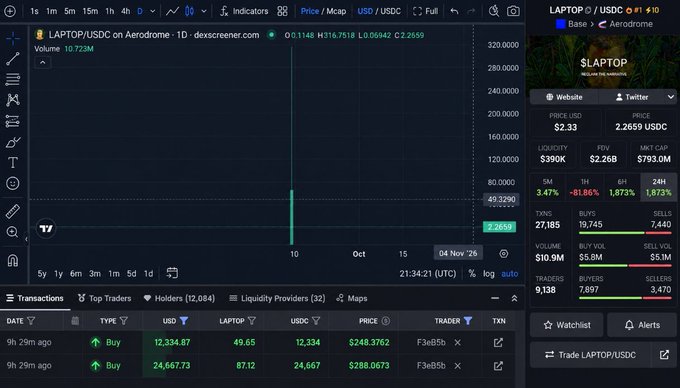Switch price column currency toggle
Viewport: 680px width, 388px height.
click(386, 321)
